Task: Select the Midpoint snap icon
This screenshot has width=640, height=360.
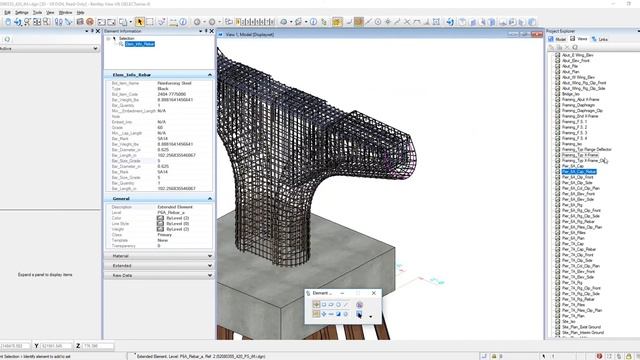Action: tap(368, 22)
